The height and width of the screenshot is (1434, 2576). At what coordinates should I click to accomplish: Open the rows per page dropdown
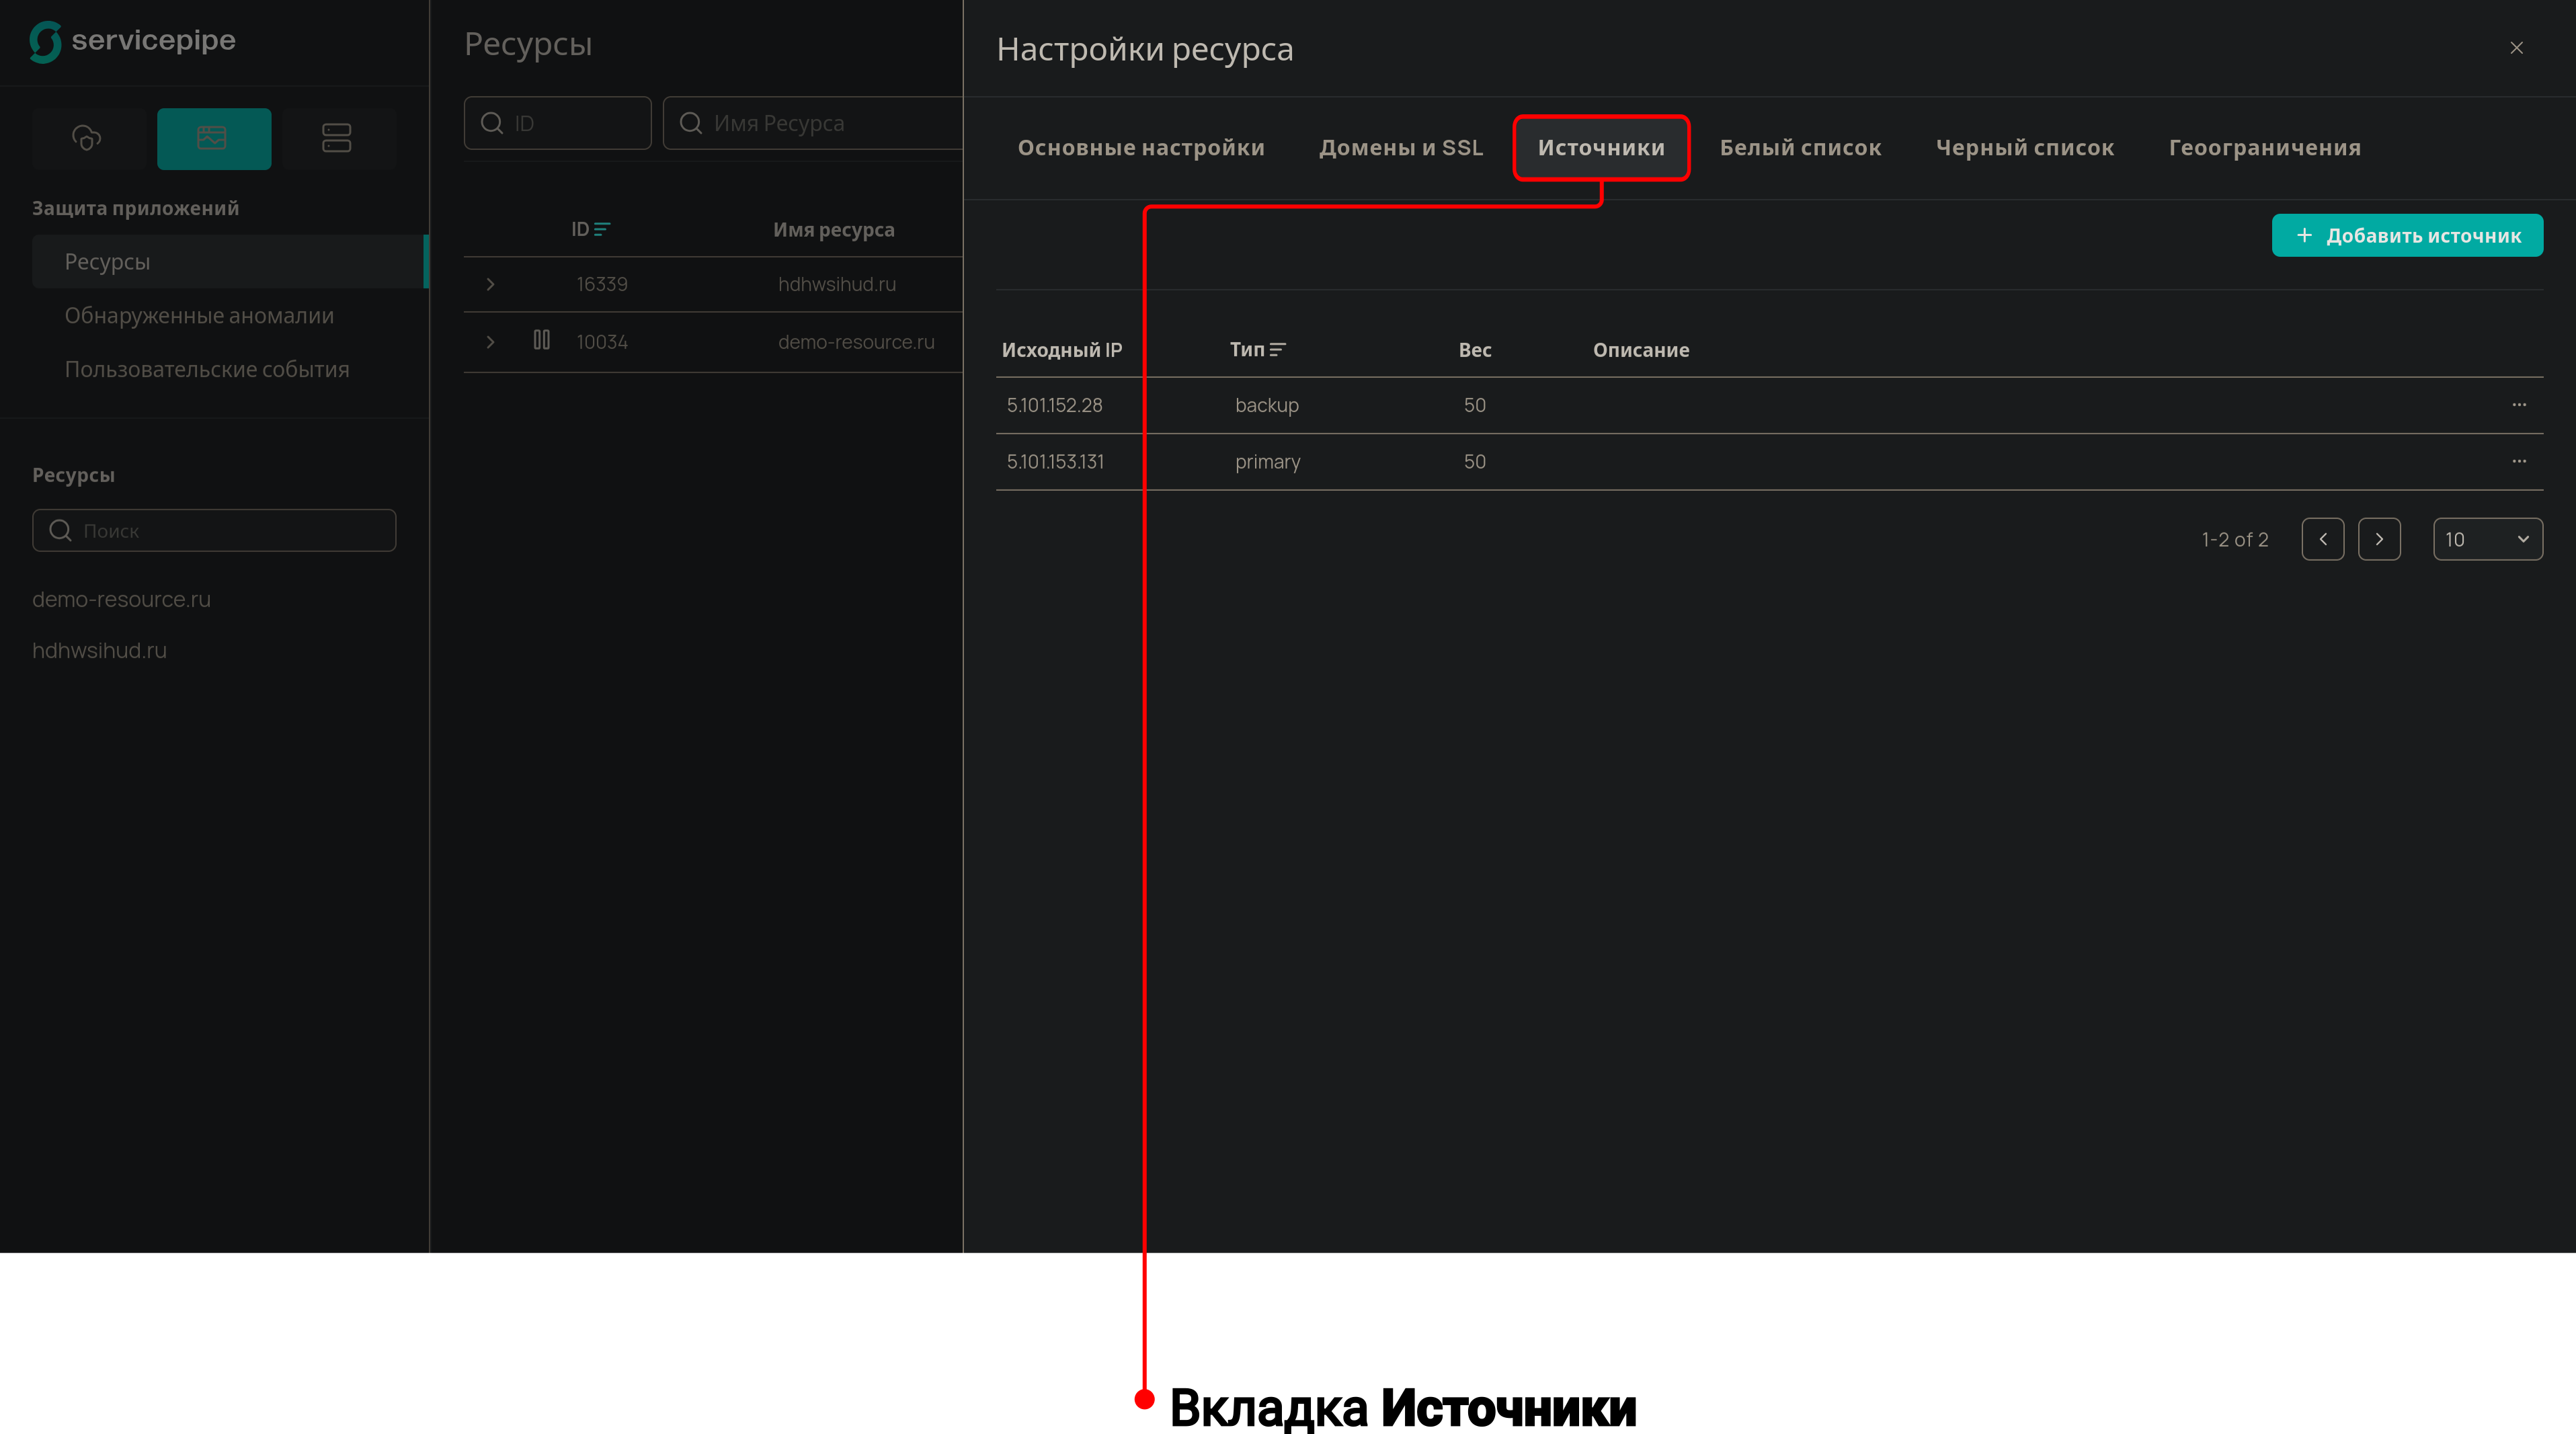click(2487, 539)
